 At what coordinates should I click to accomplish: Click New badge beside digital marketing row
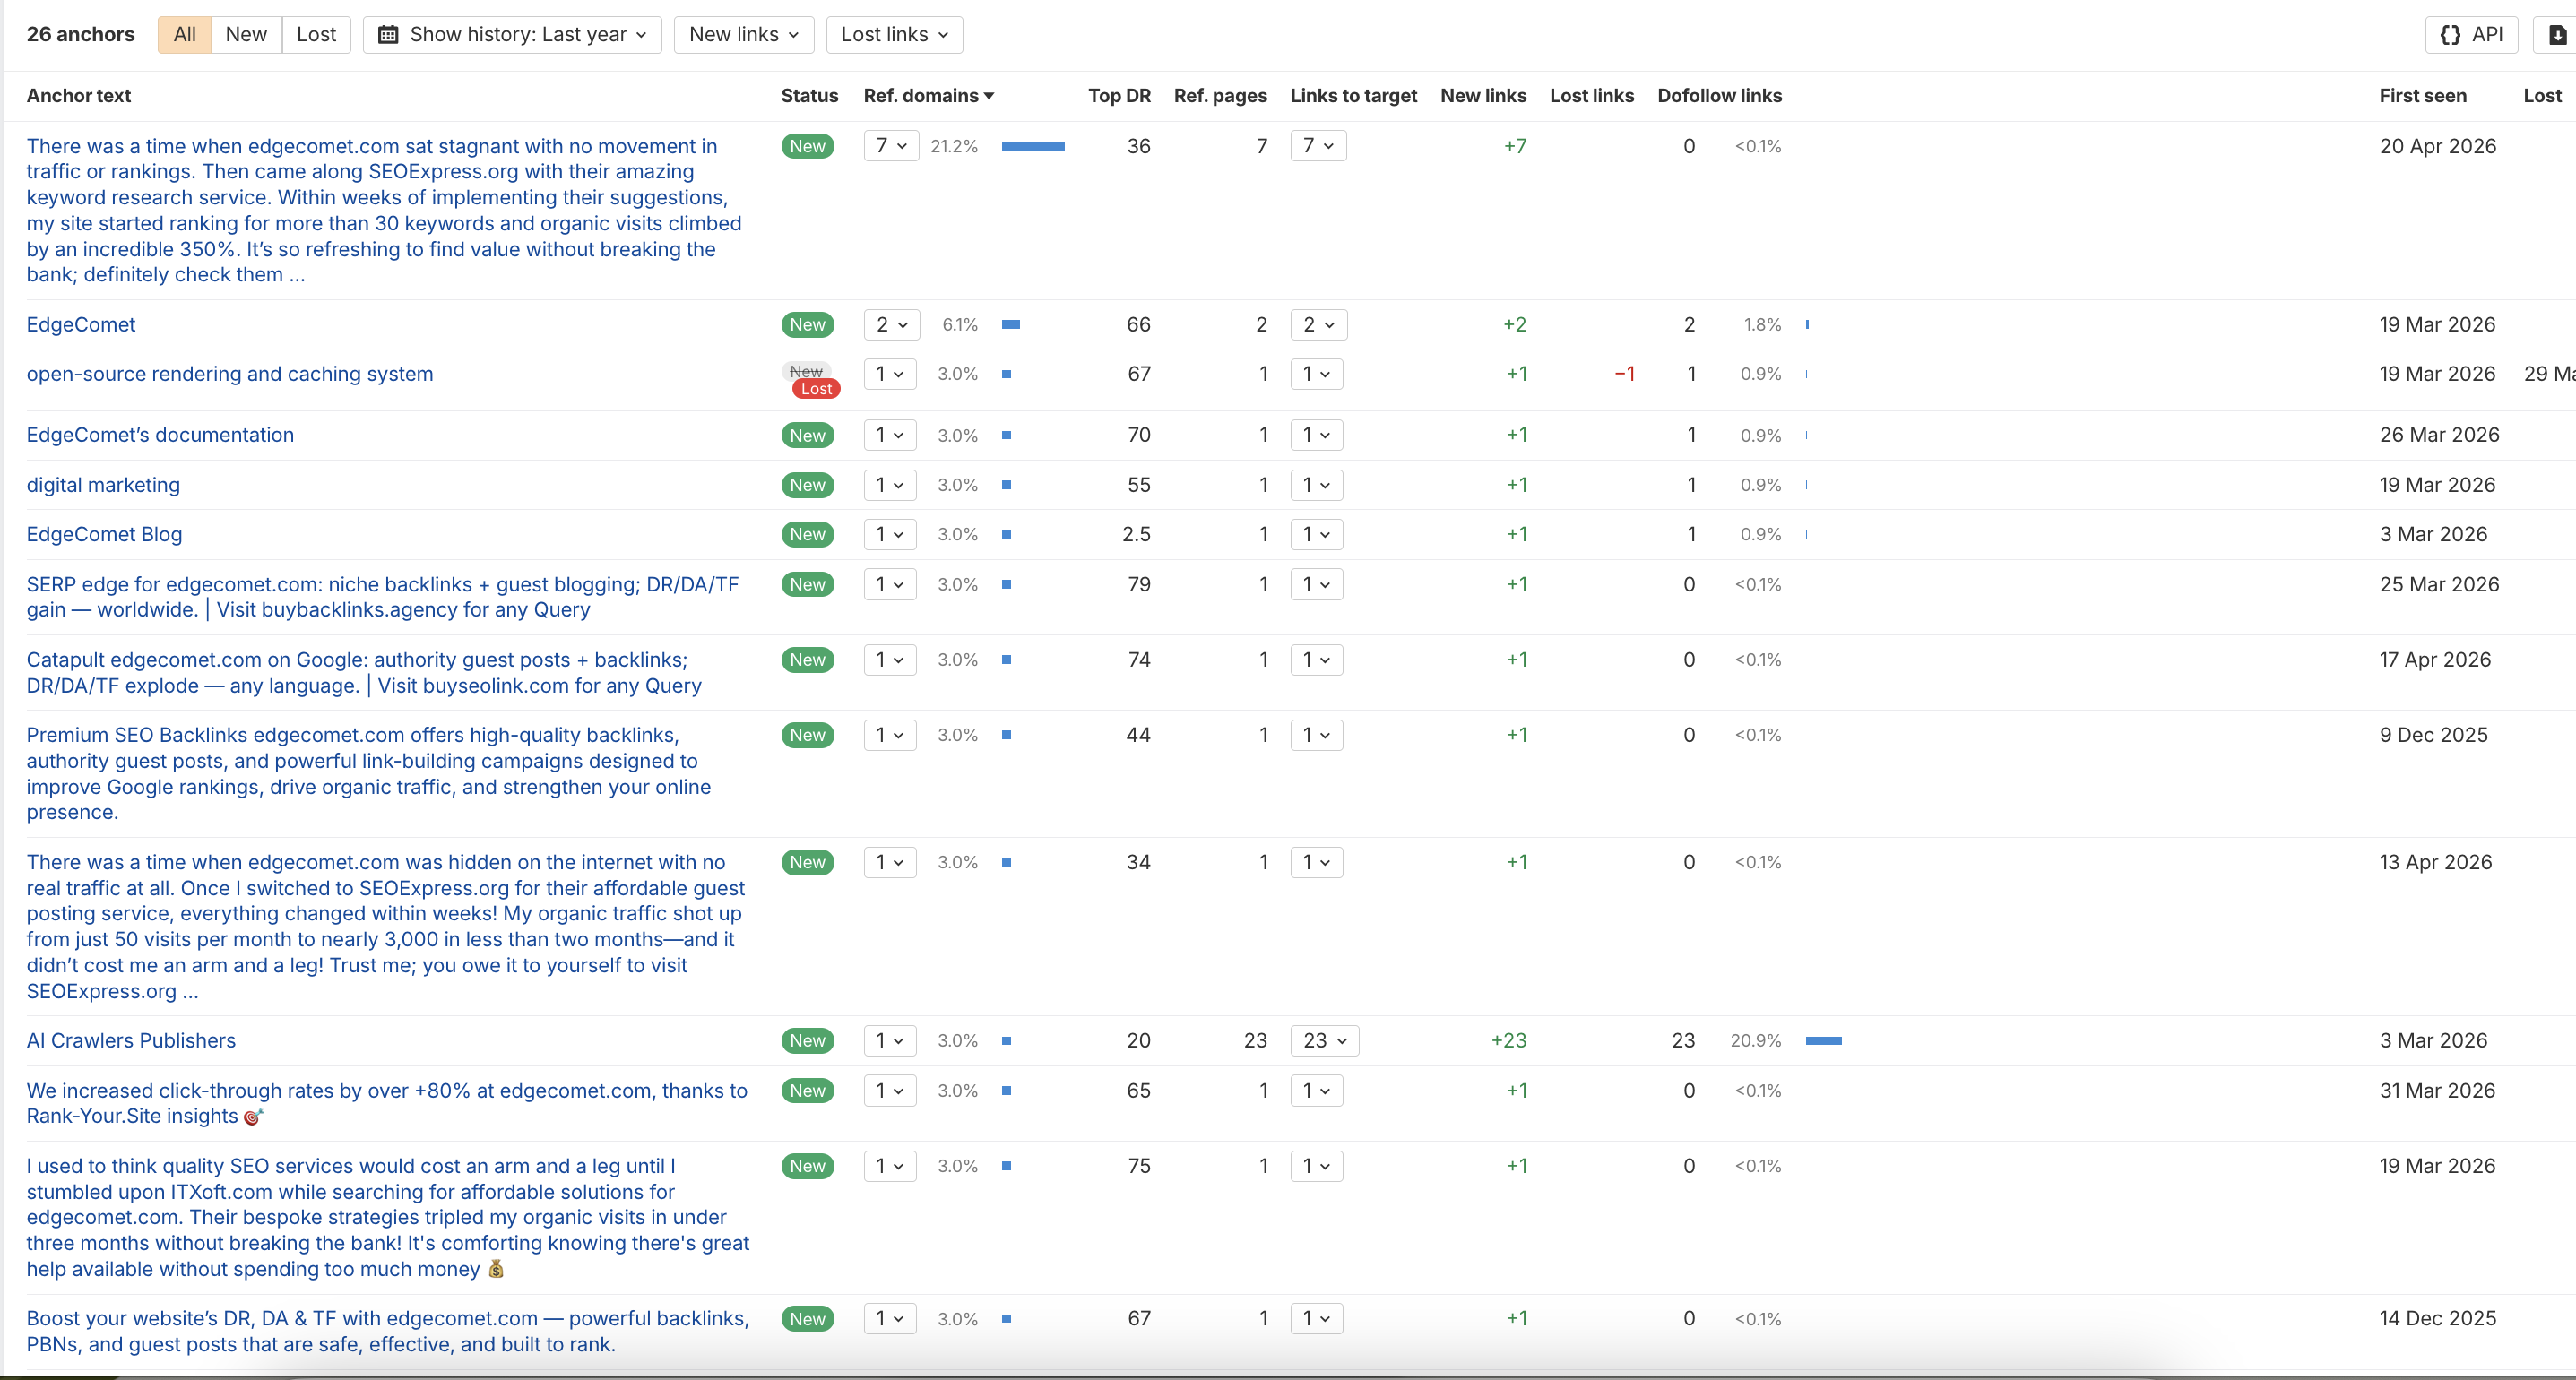click(x=807, y=485)
